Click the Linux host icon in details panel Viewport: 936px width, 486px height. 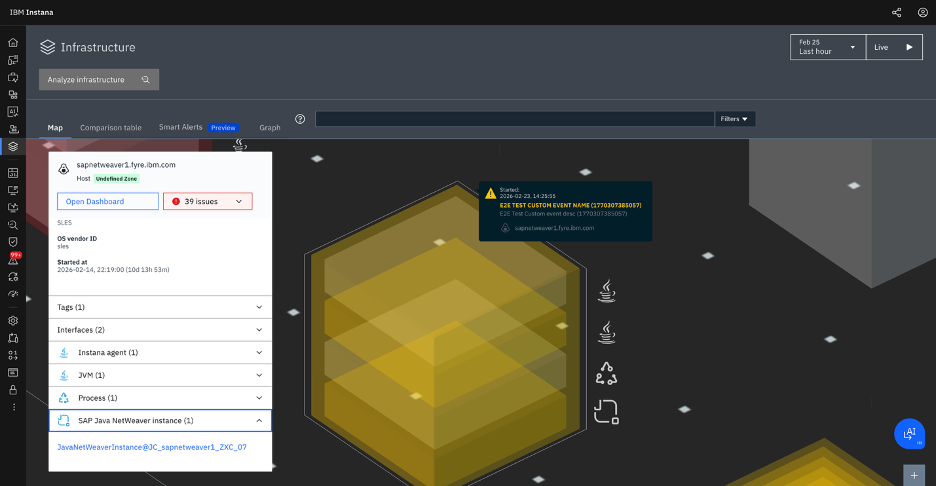[64, 170]
